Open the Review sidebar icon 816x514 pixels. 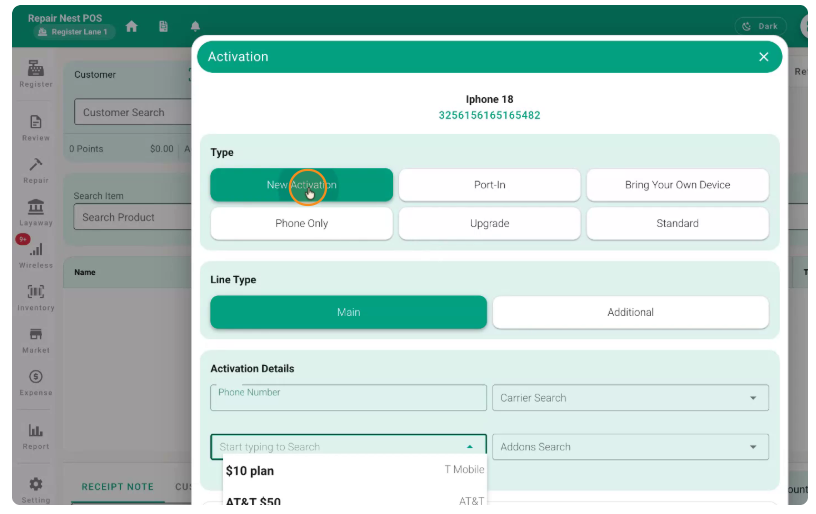pos(35,127)
